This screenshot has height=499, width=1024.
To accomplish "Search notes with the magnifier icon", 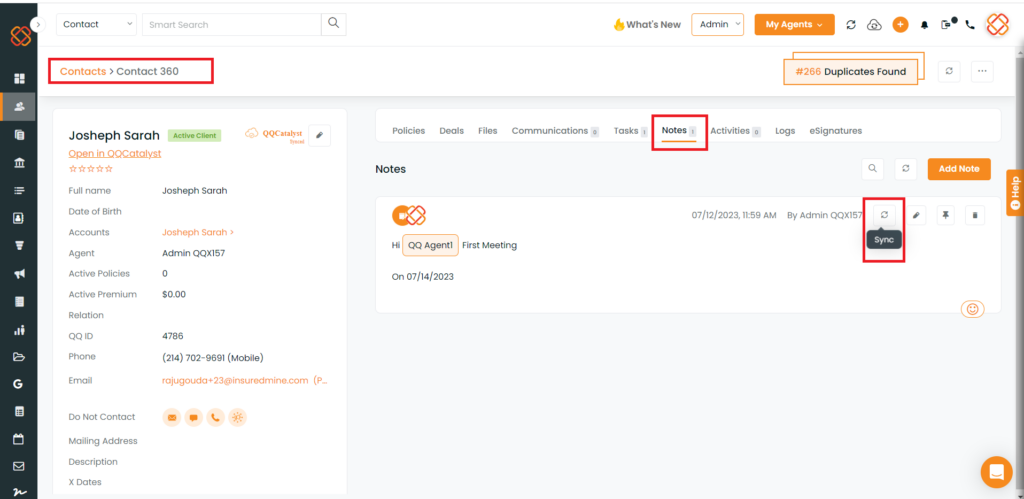I will click(873, 169).
